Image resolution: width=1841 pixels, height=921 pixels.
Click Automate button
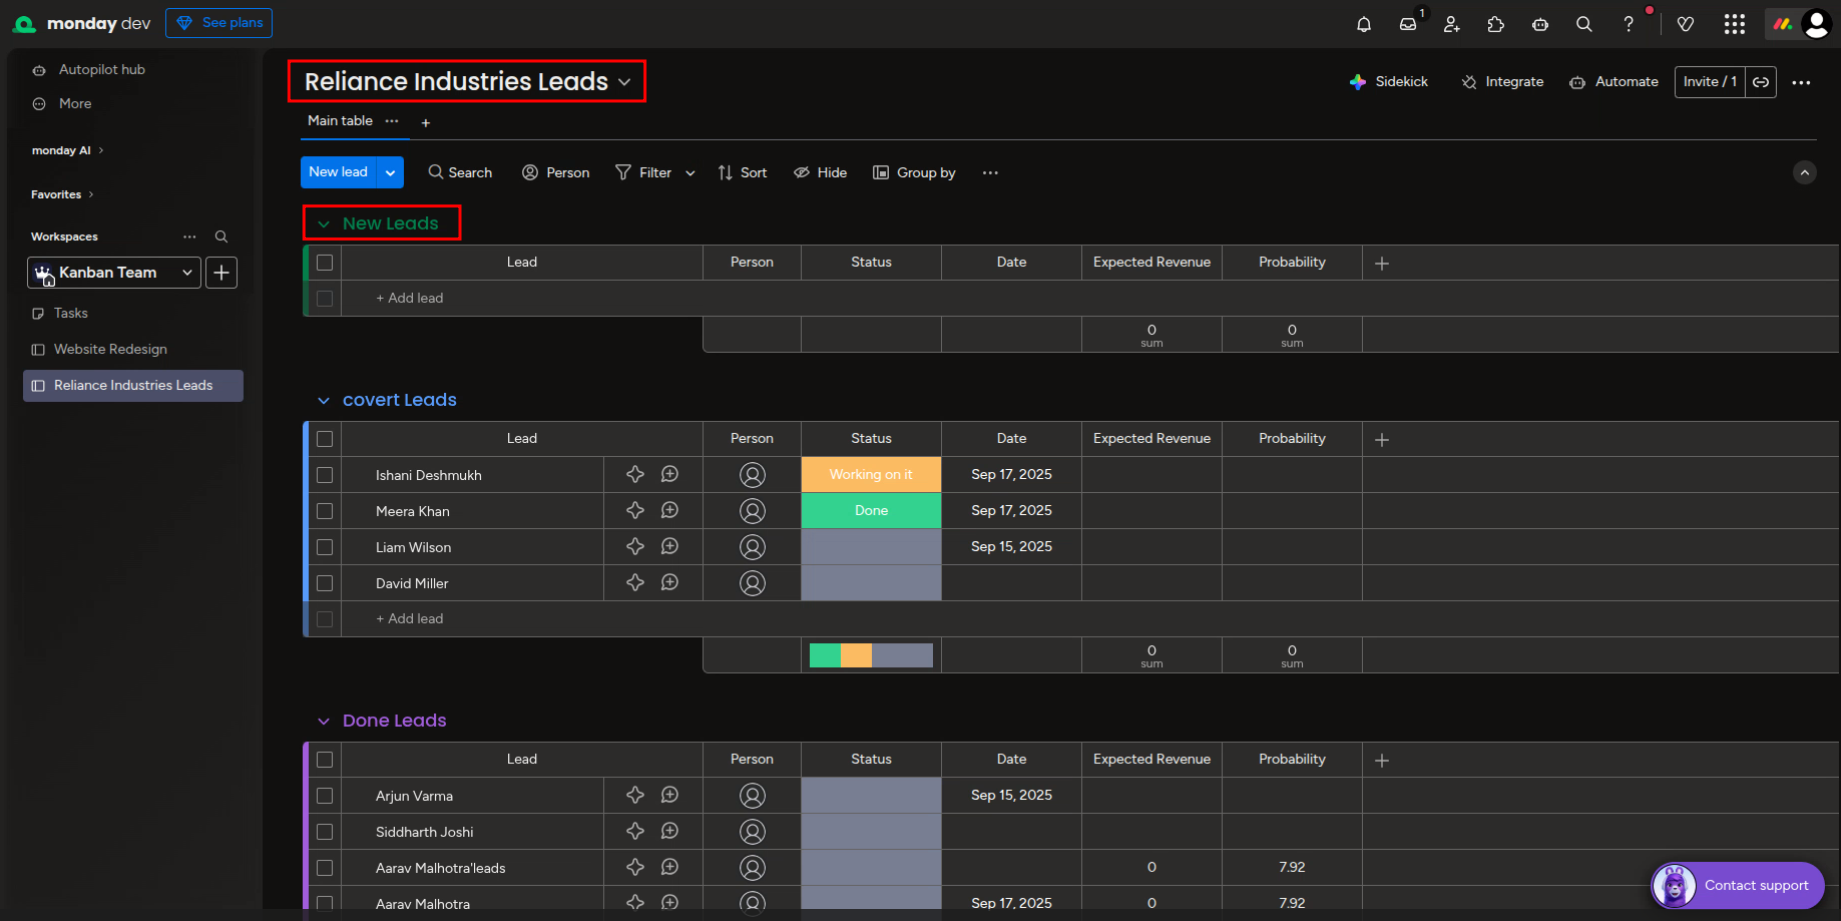[1613, 82]
